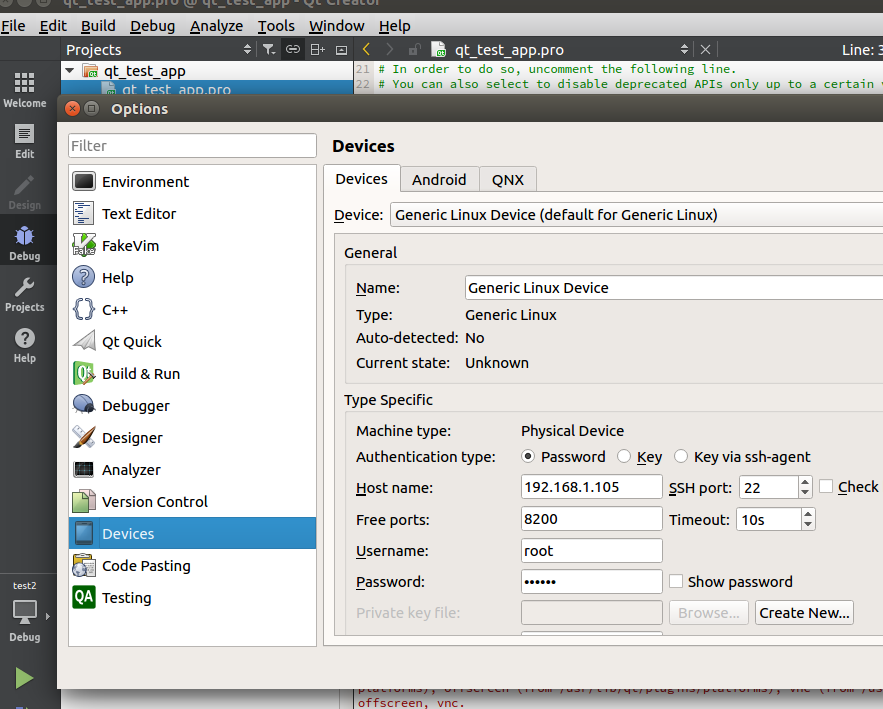The height and width of the screenshot is (709, 883).
Task: Click the Filter input field
Action: point(192,146)
